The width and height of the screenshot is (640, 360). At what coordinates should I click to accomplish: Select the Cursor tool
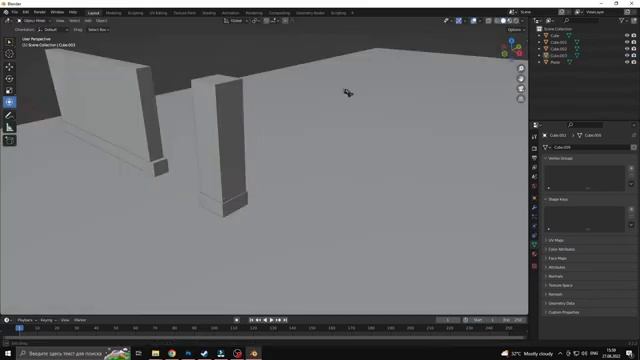(x=9, y=53)
